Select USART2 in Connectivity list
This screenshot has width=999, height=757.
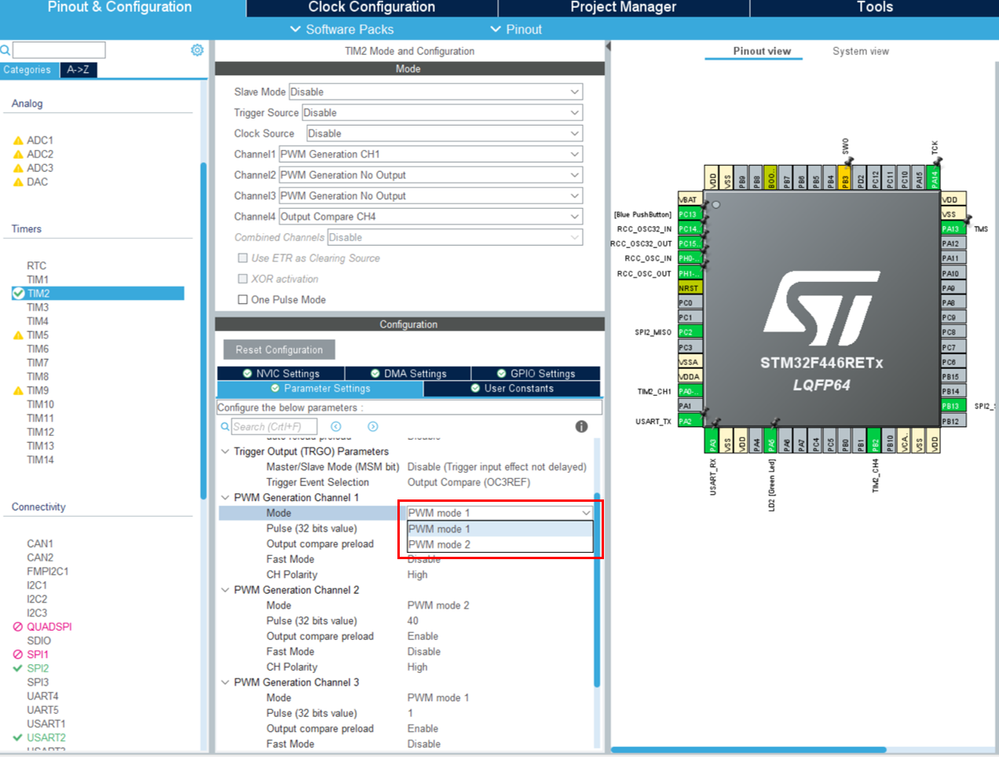(x=46, y=738)
